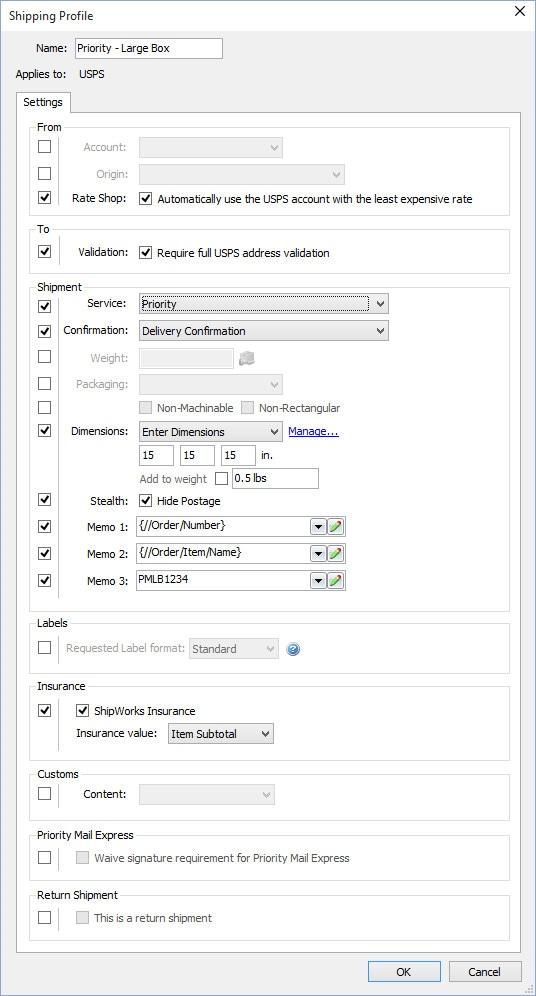
Task: Uncheck the Hide Postage option
Action: tap(145, 501)
